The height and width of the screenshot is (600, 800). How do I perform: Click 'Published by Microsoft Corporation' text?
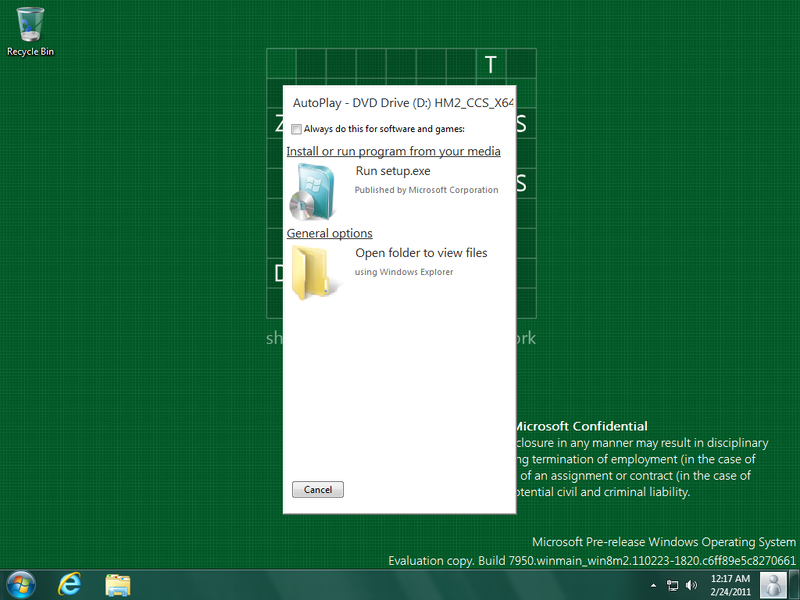tap(427, 190)
